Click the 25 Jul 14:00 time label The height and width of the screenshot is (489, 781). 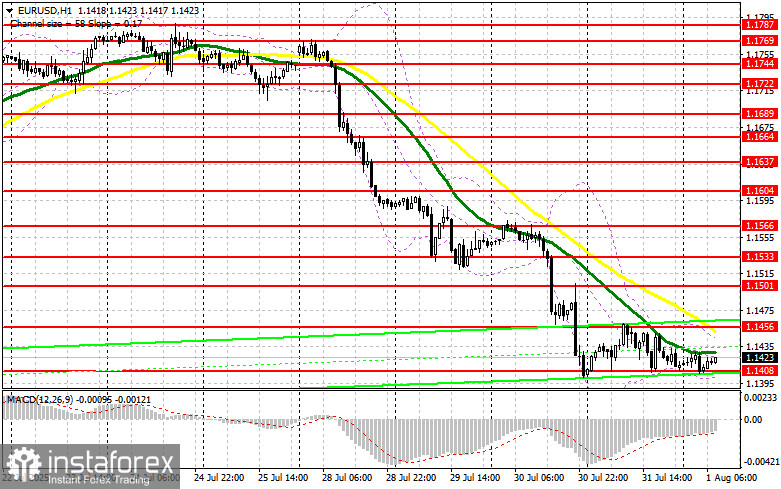283,478
